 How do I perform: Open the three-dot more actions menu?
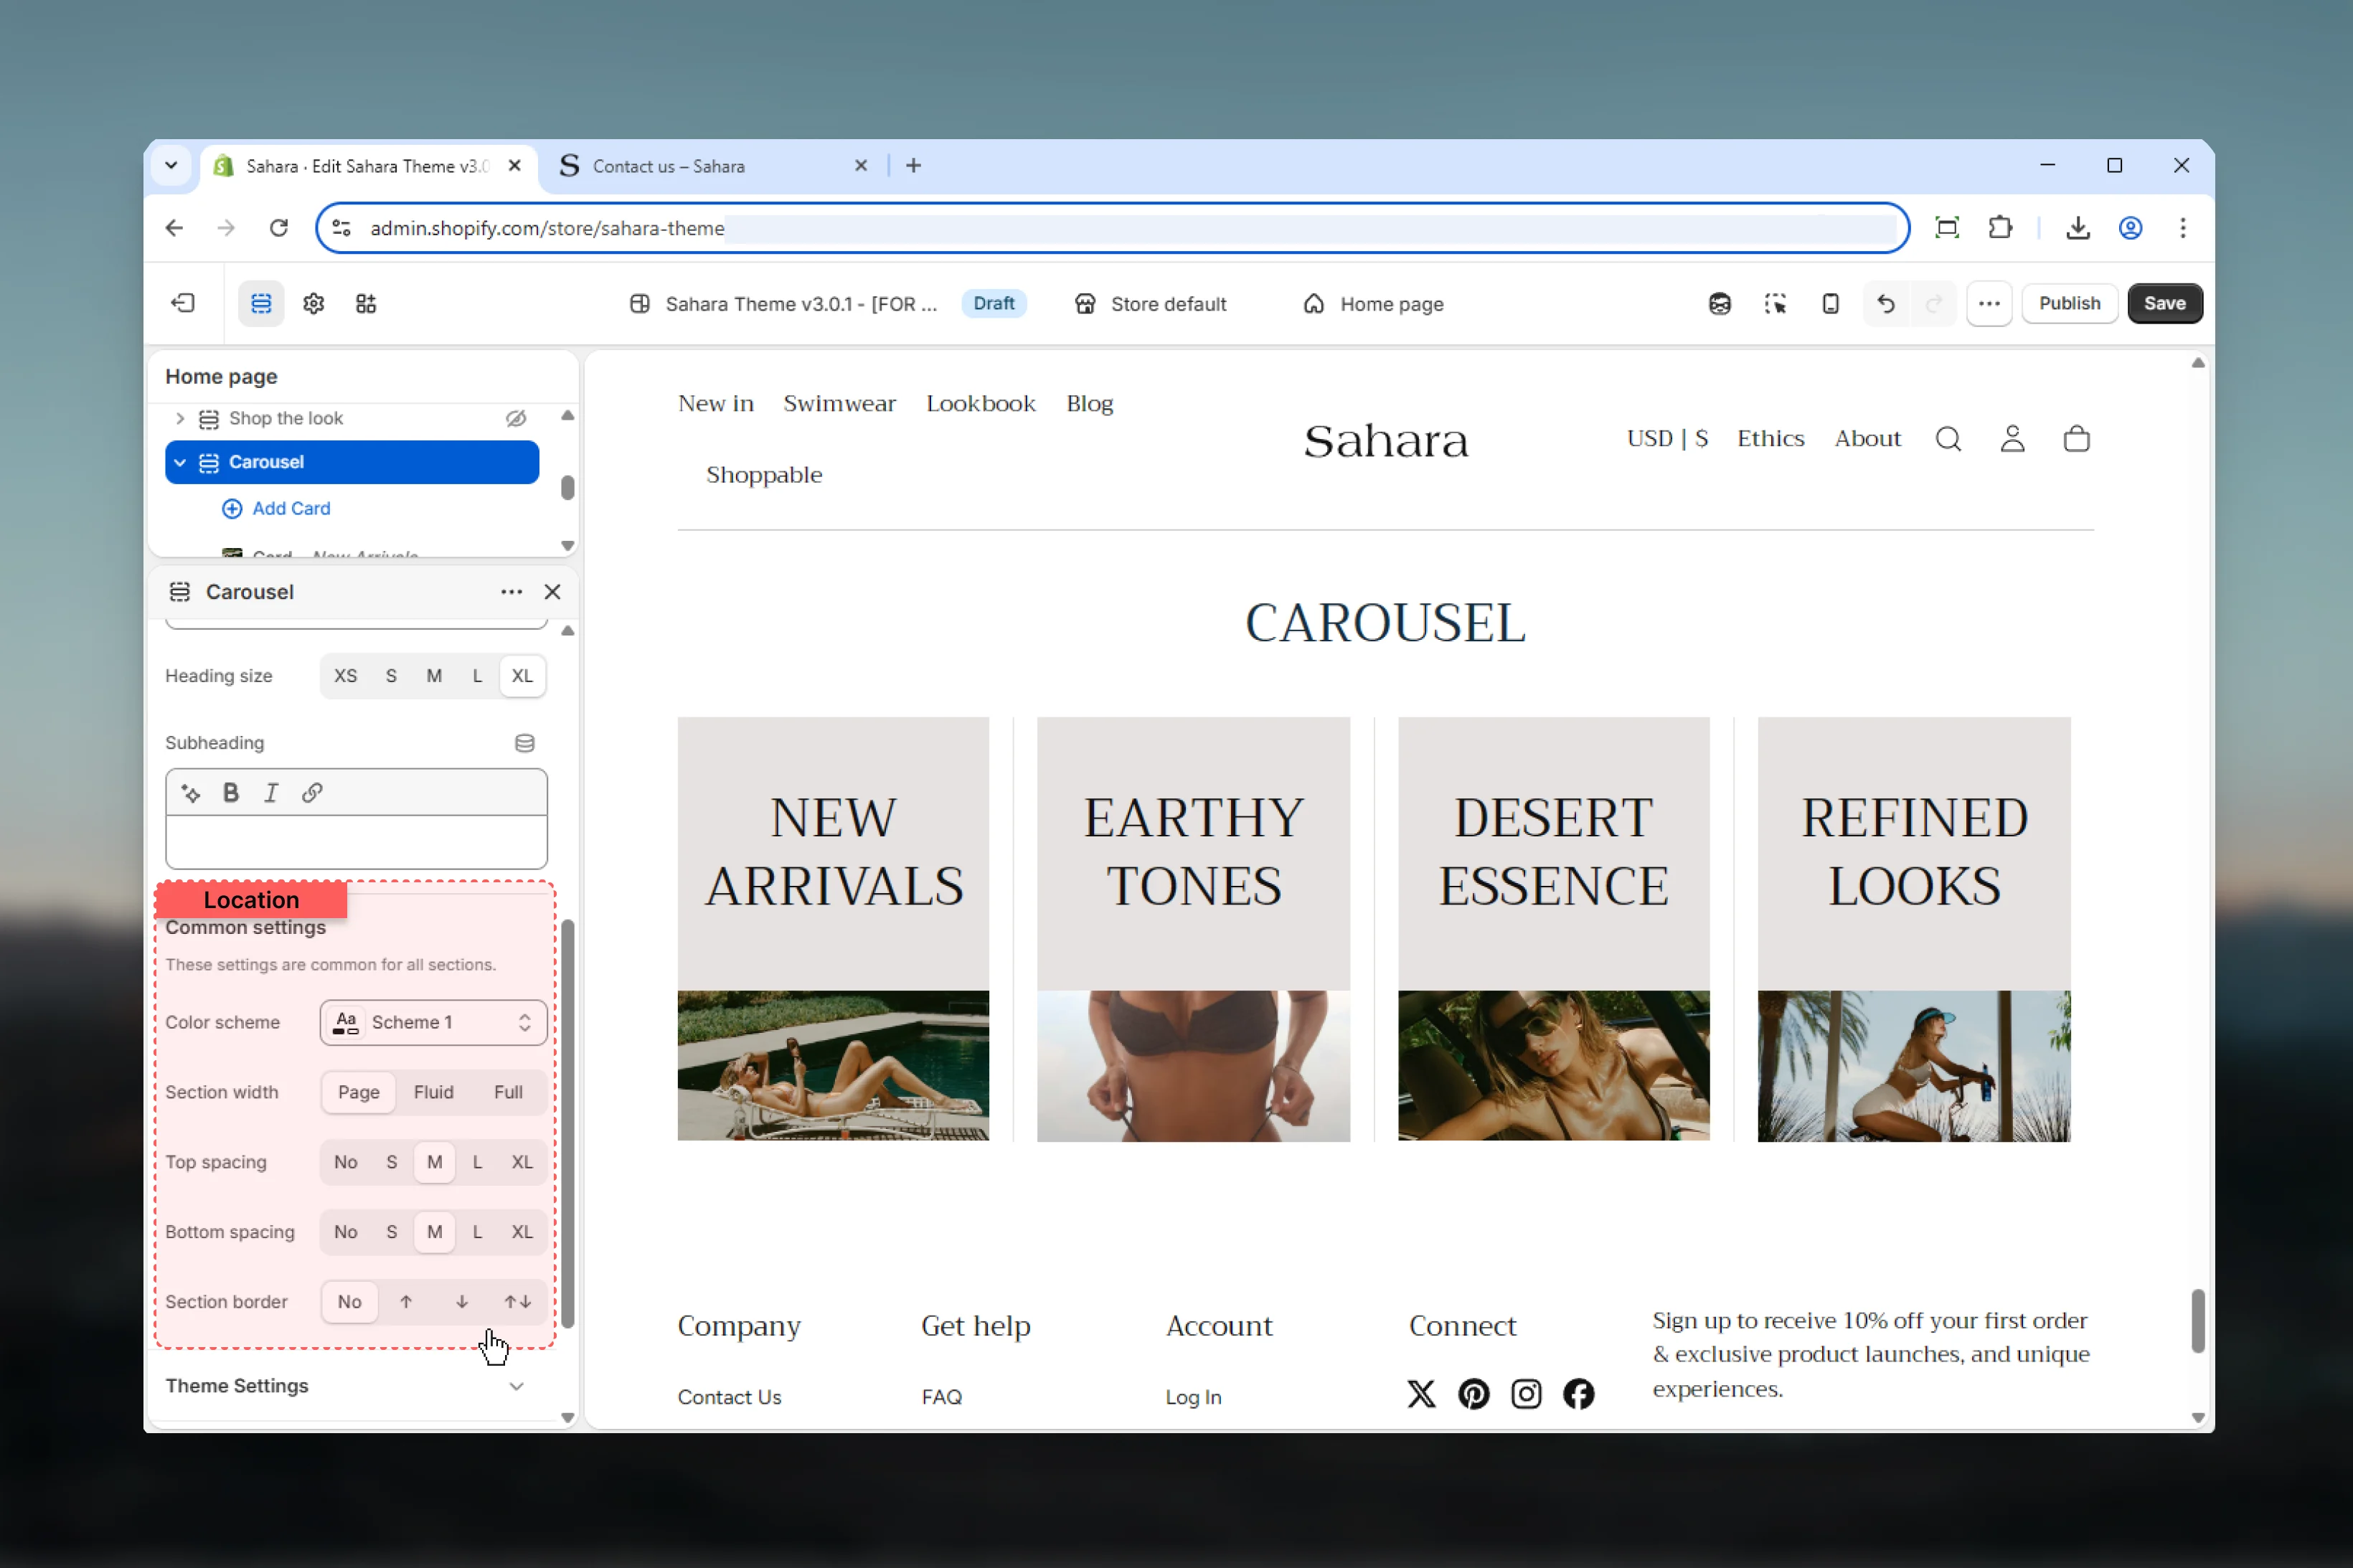(x=1988, y=303)
